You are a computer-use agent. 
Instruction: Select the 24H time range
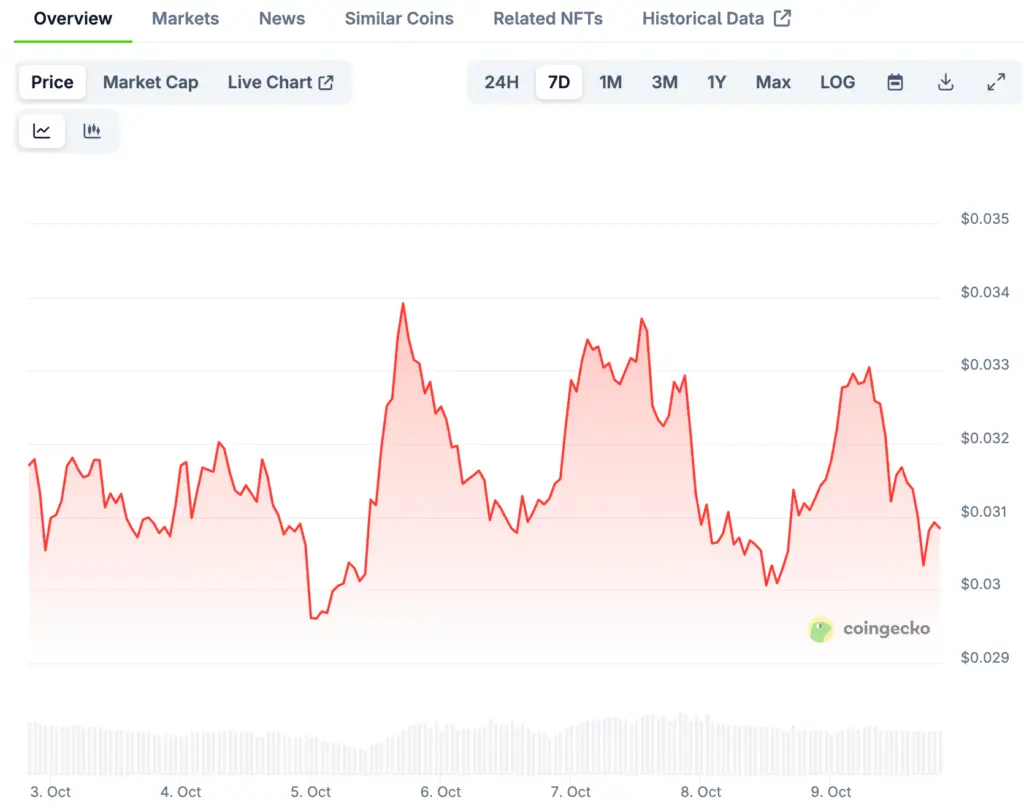point(501,82)
